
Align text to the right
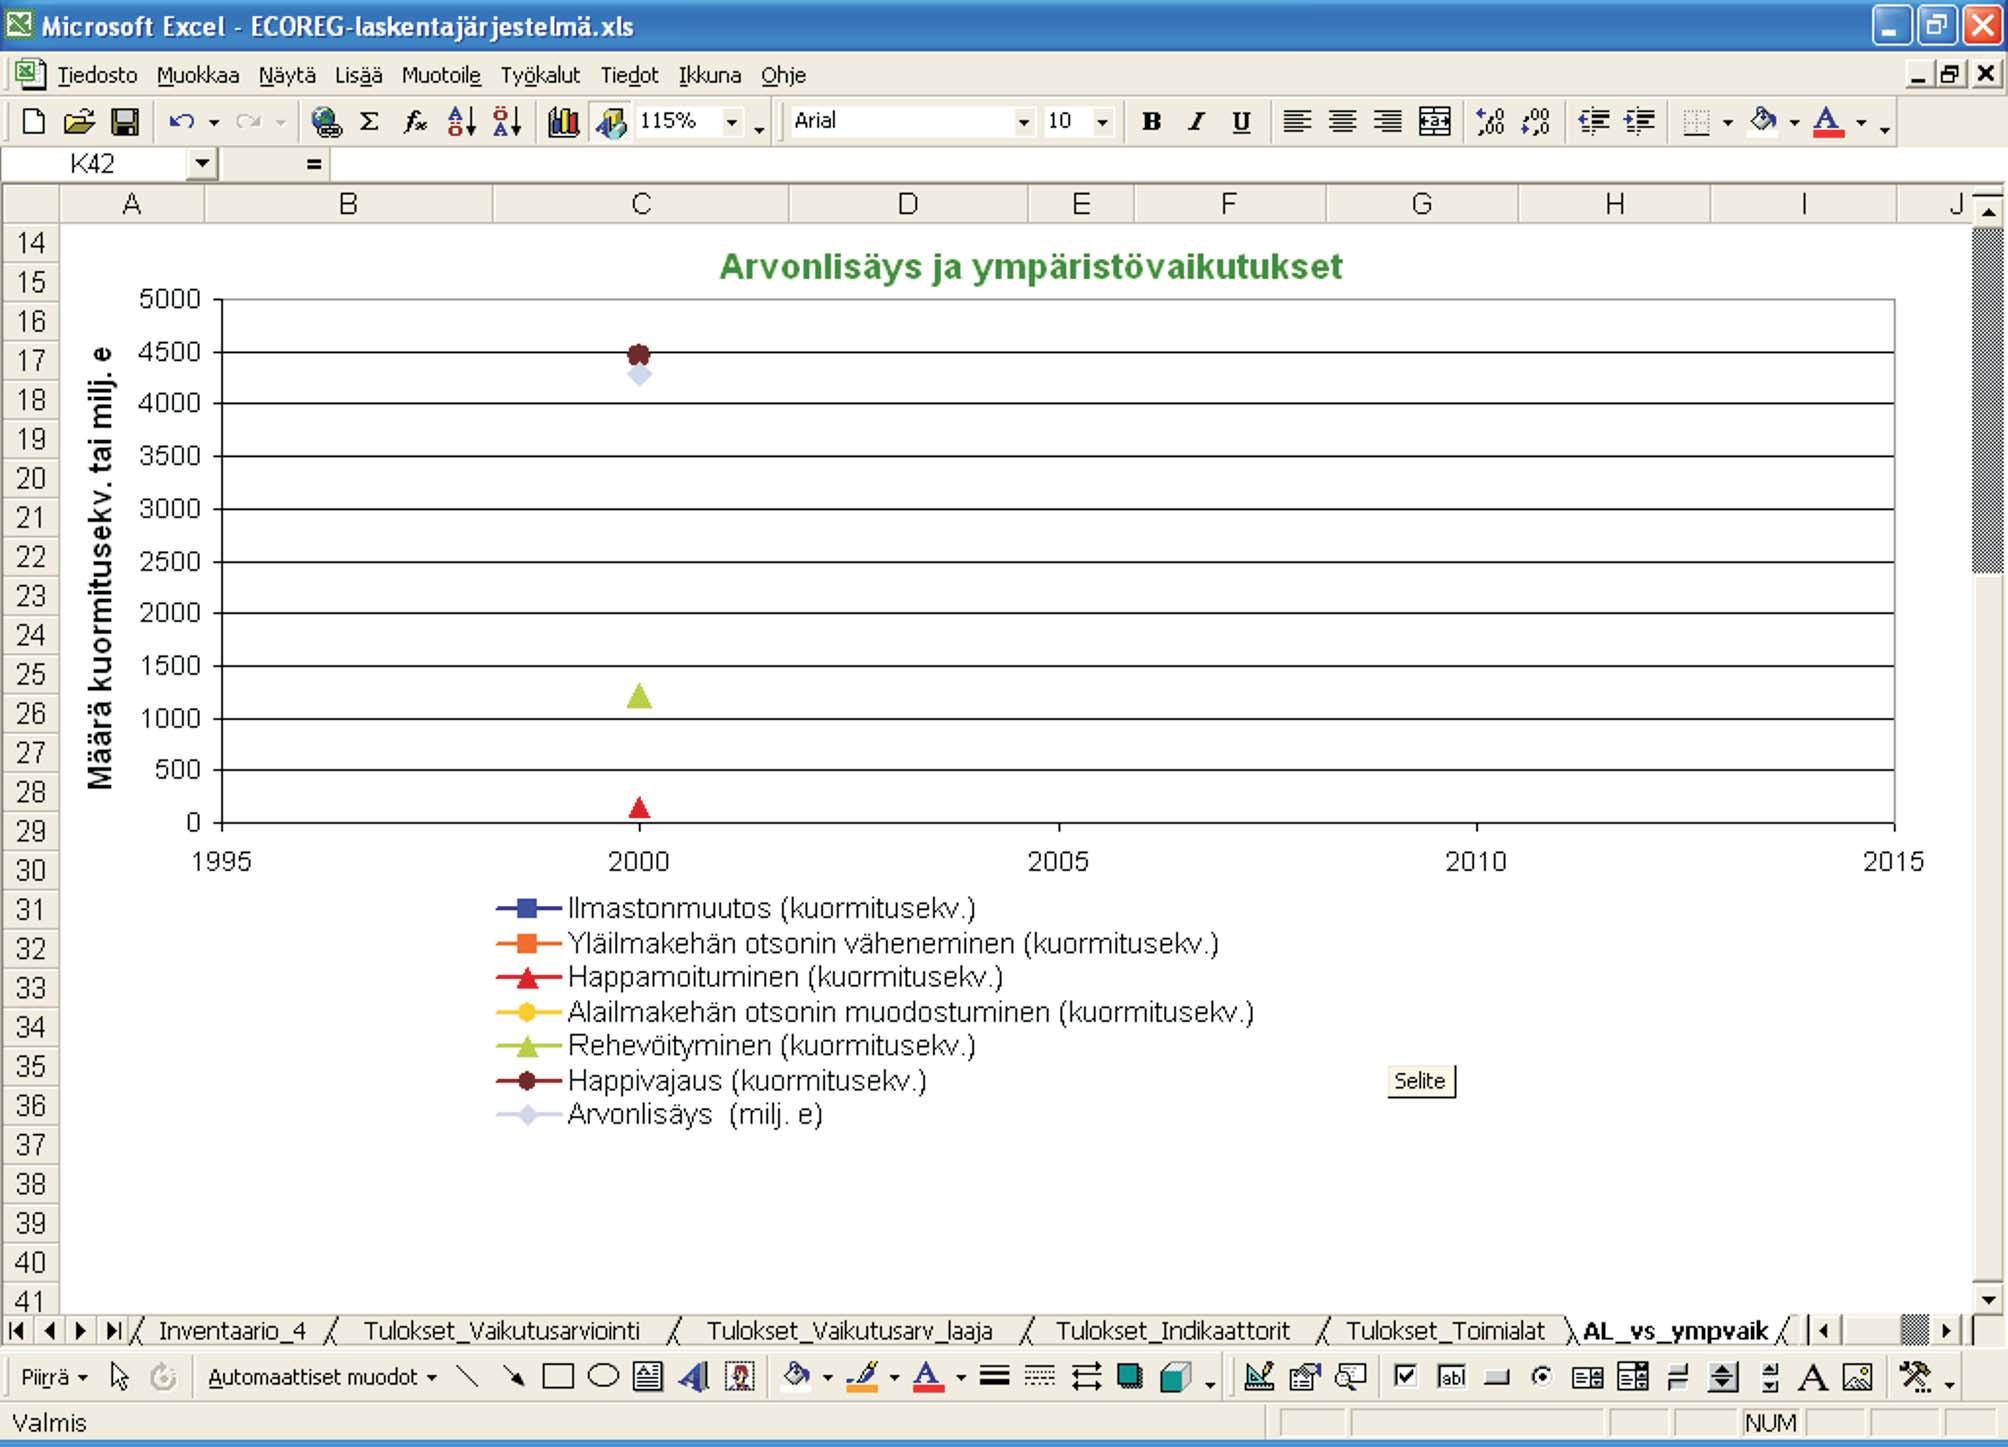[x=1387, y=122]
